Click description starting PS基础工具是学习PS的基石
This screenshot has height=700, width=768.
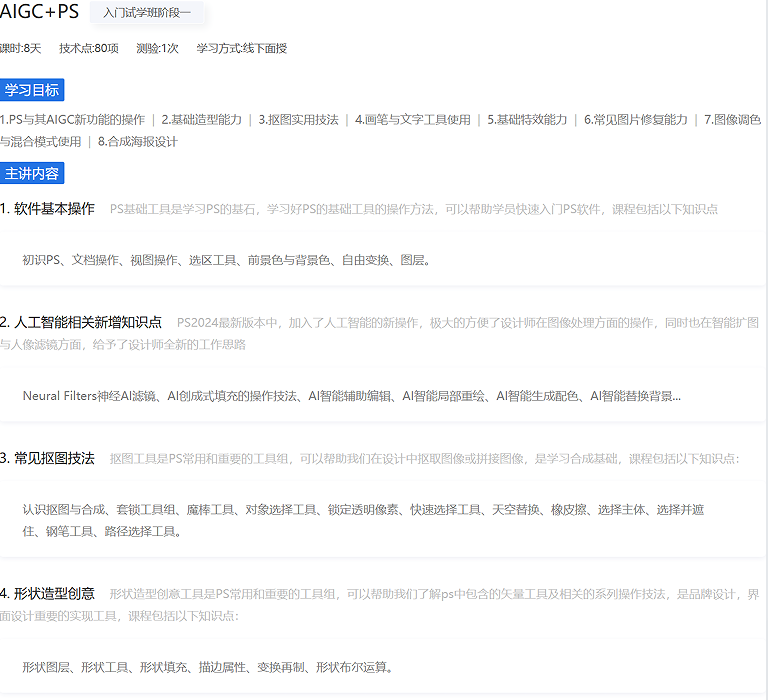(x=413, y=210)
